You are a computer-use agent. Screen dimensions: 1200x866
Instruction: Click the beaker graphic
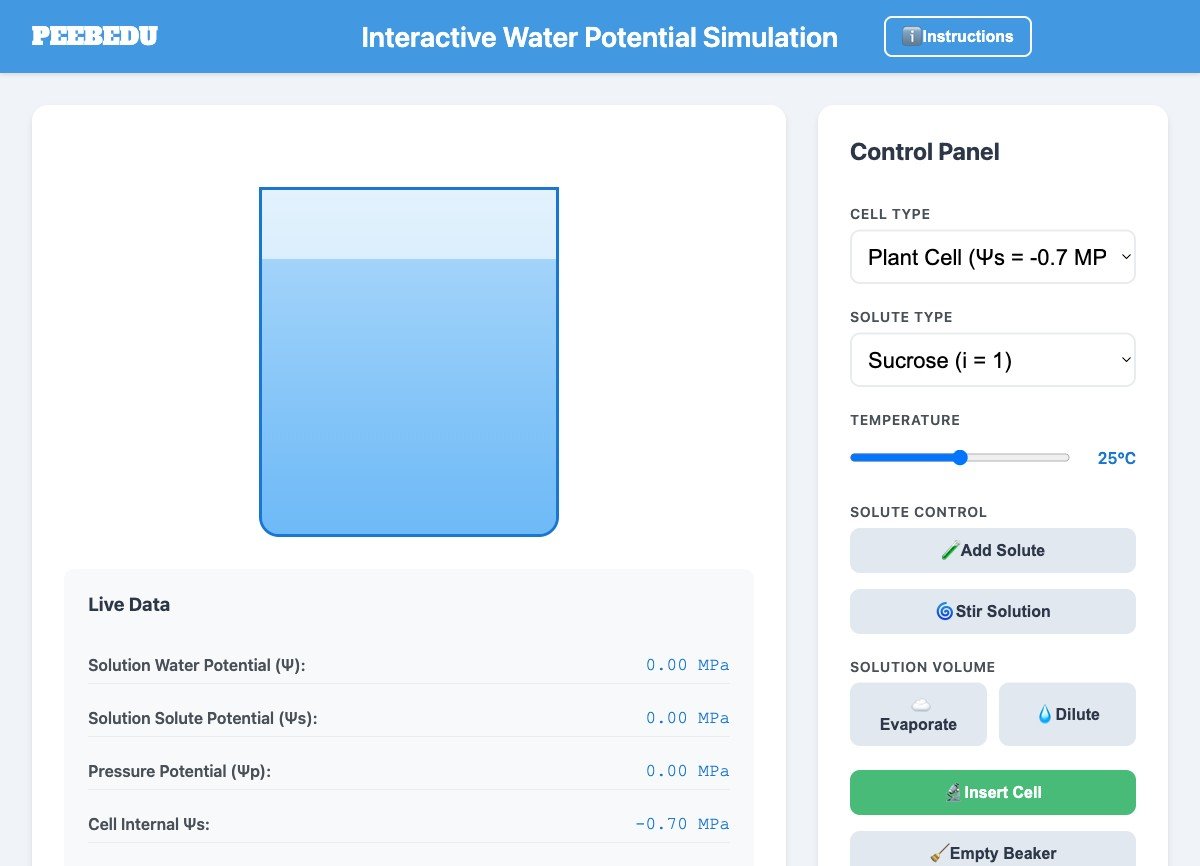(x=409, y=360)
